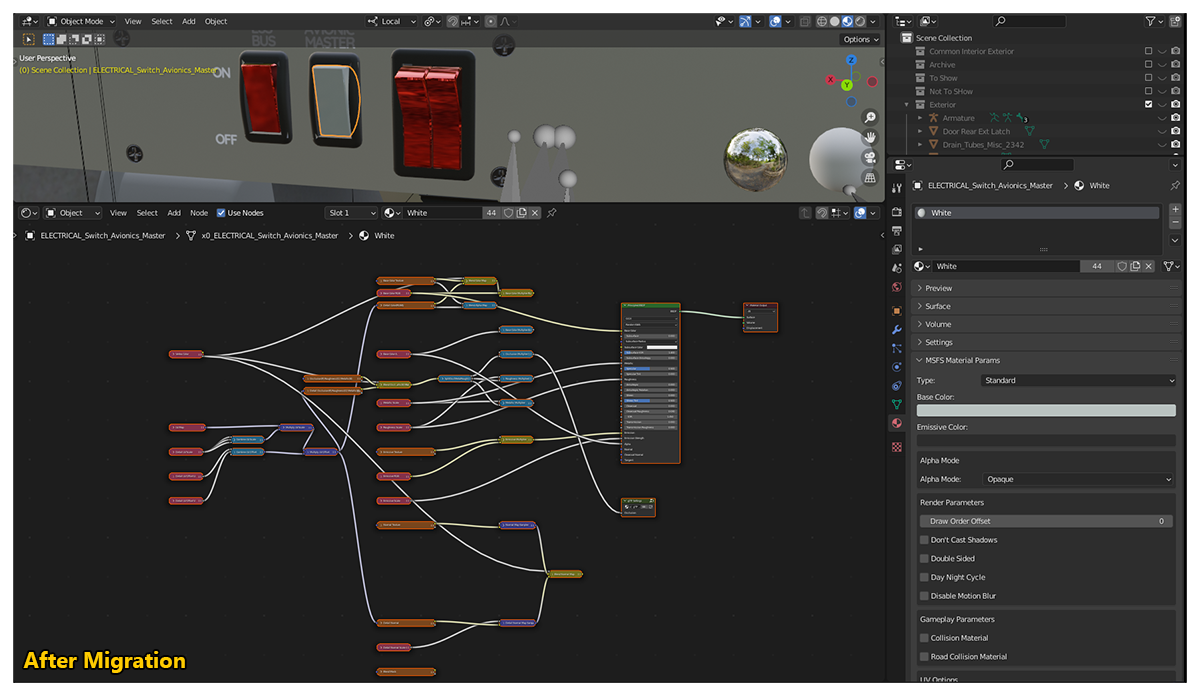Image resolution: width=1200 pixels, height=696 pixels.
Task: Open the Alpha Mode dropdown
Action: [1078, 479]
